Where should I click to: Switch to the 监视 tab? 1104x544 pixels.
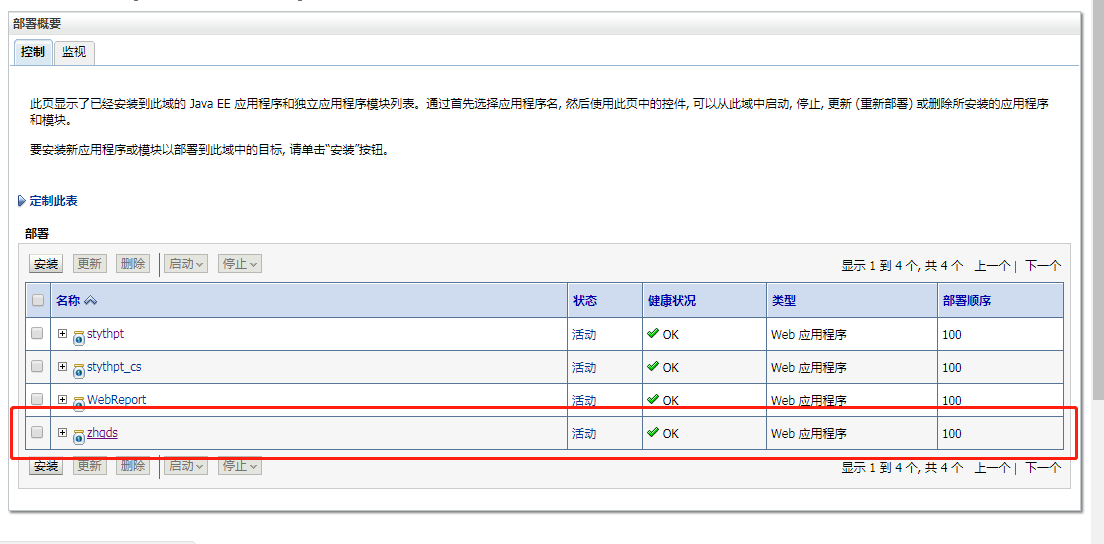click(74, 52)
